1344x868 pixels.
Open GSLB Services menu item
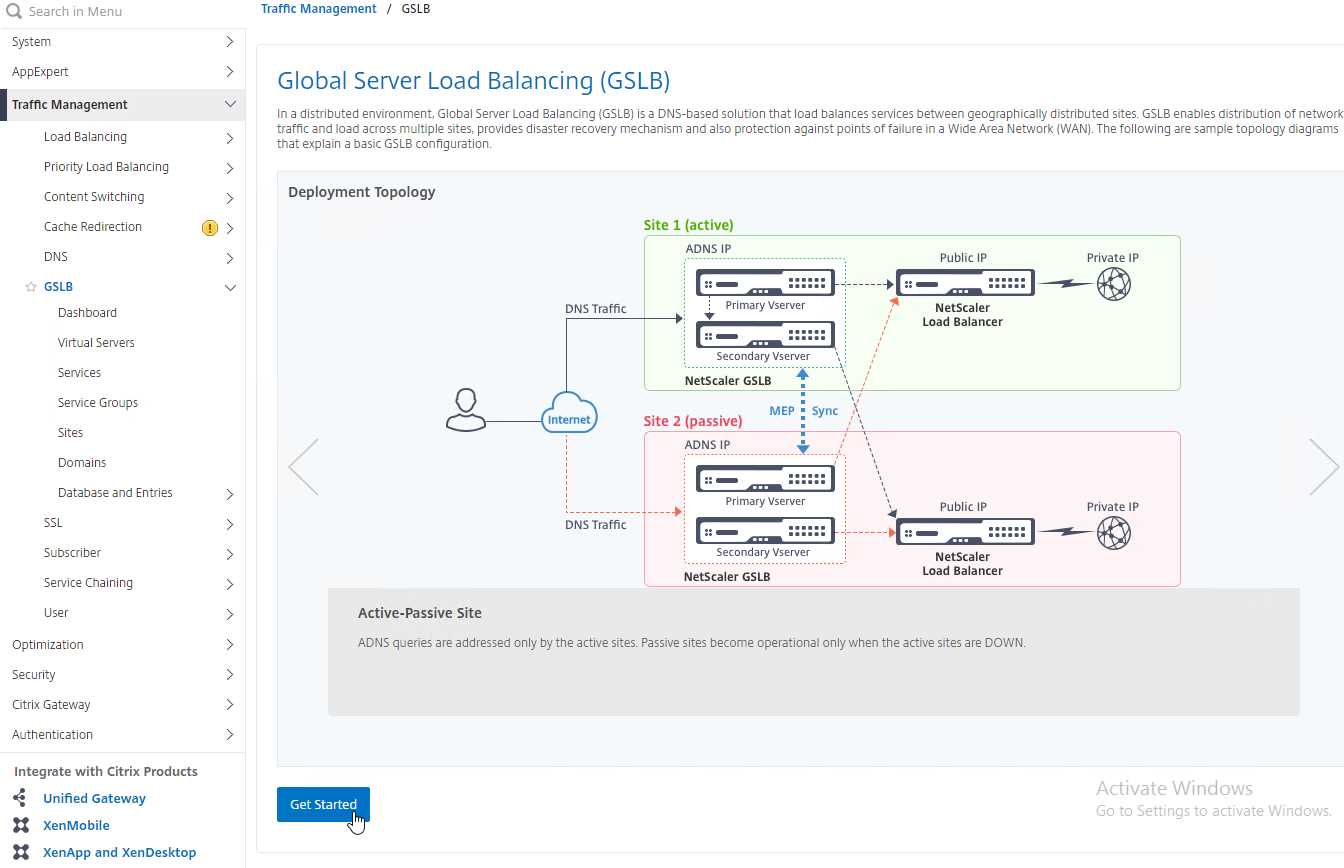[x=79, y=373]
